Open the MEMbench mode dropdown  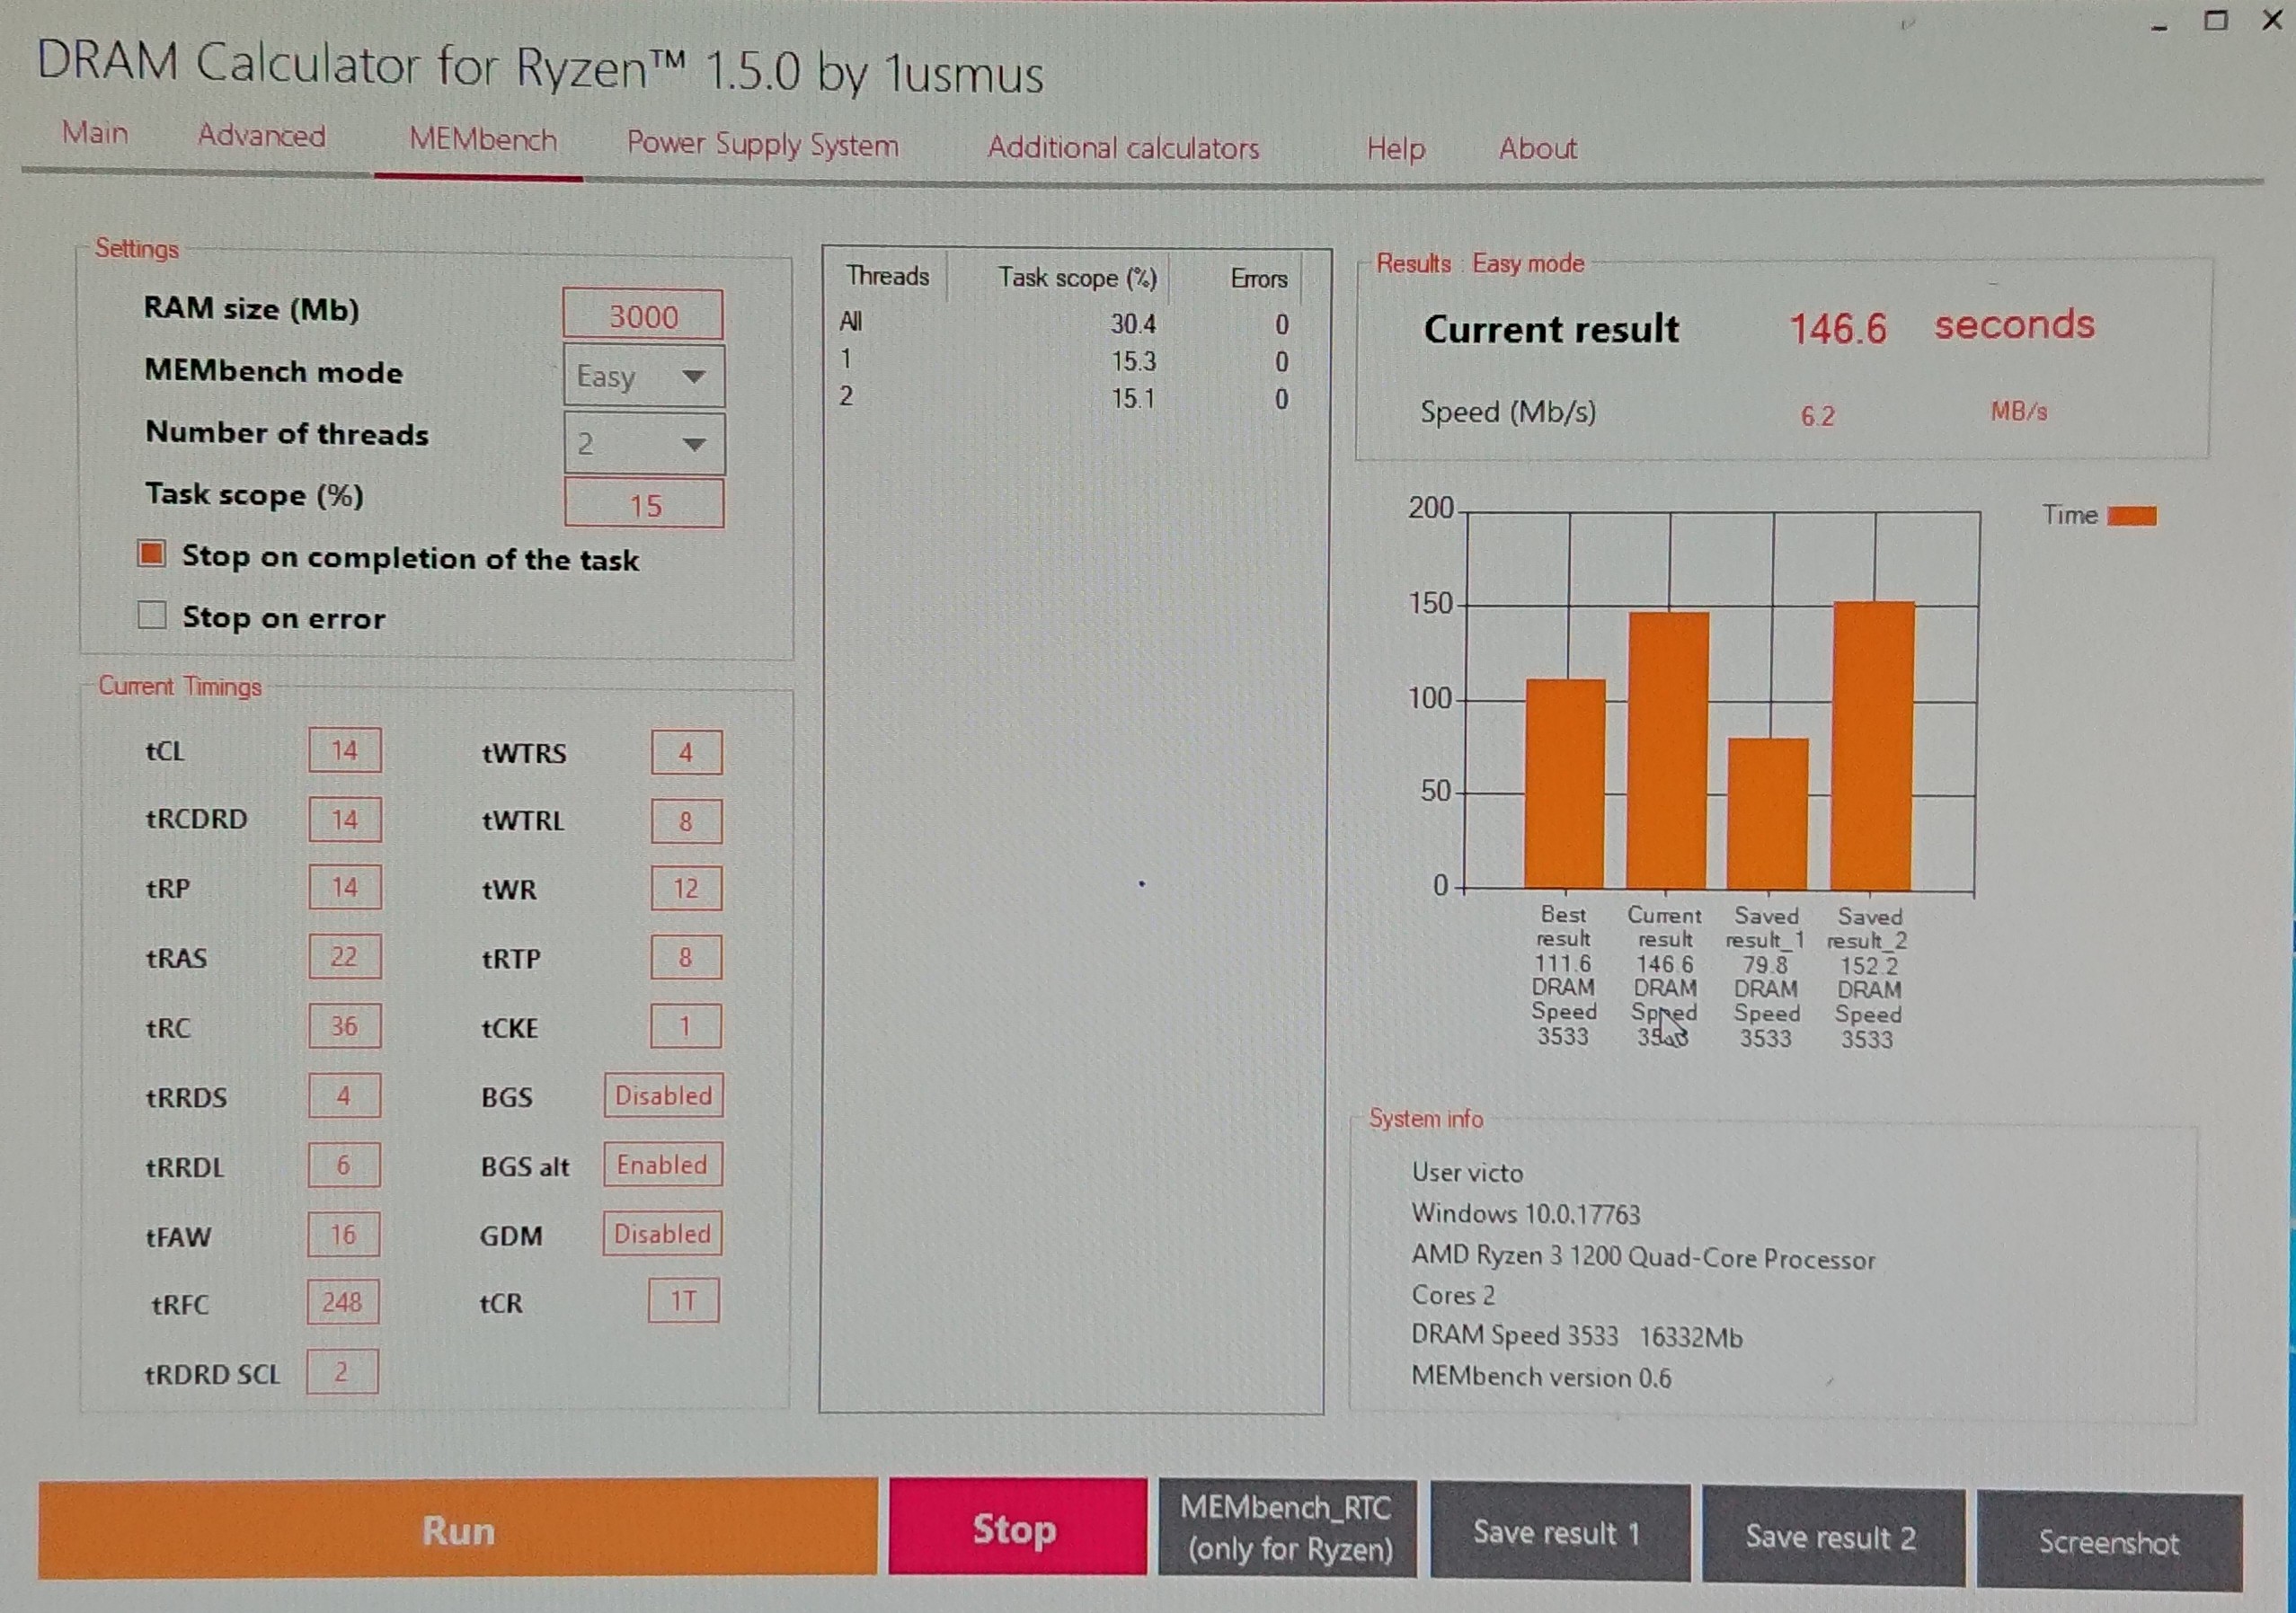[x=644, y=376]
